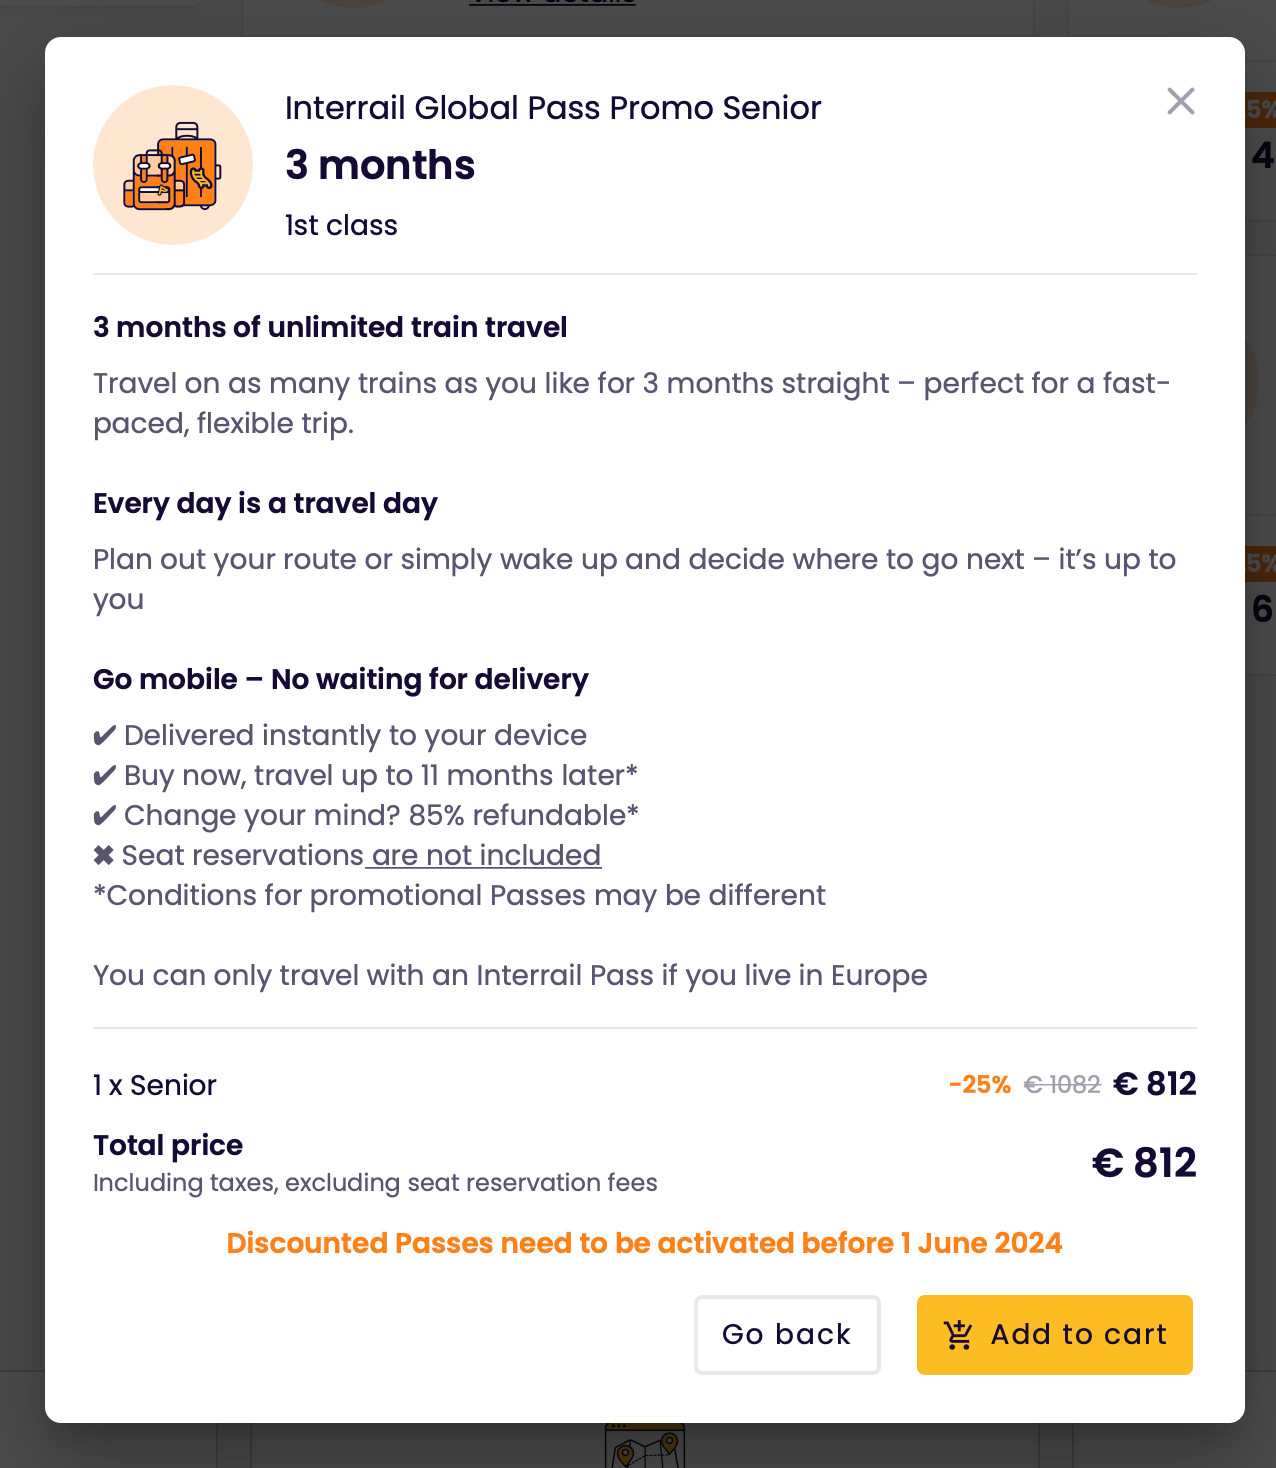Viewport: 1276px width, 1468px height.
Task: Click the '1 x Senior' line item
Action: [x=155, y=1086]
